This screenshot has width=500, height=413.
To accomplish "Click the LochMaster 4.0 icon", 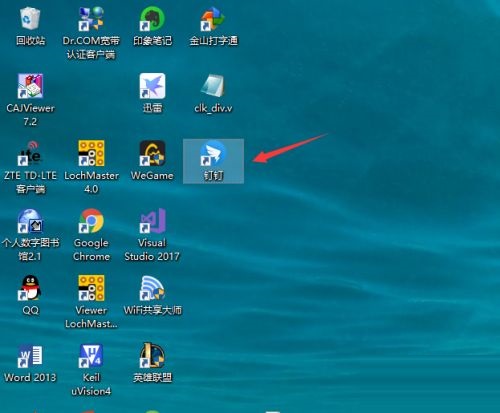I will coord(91,153).
